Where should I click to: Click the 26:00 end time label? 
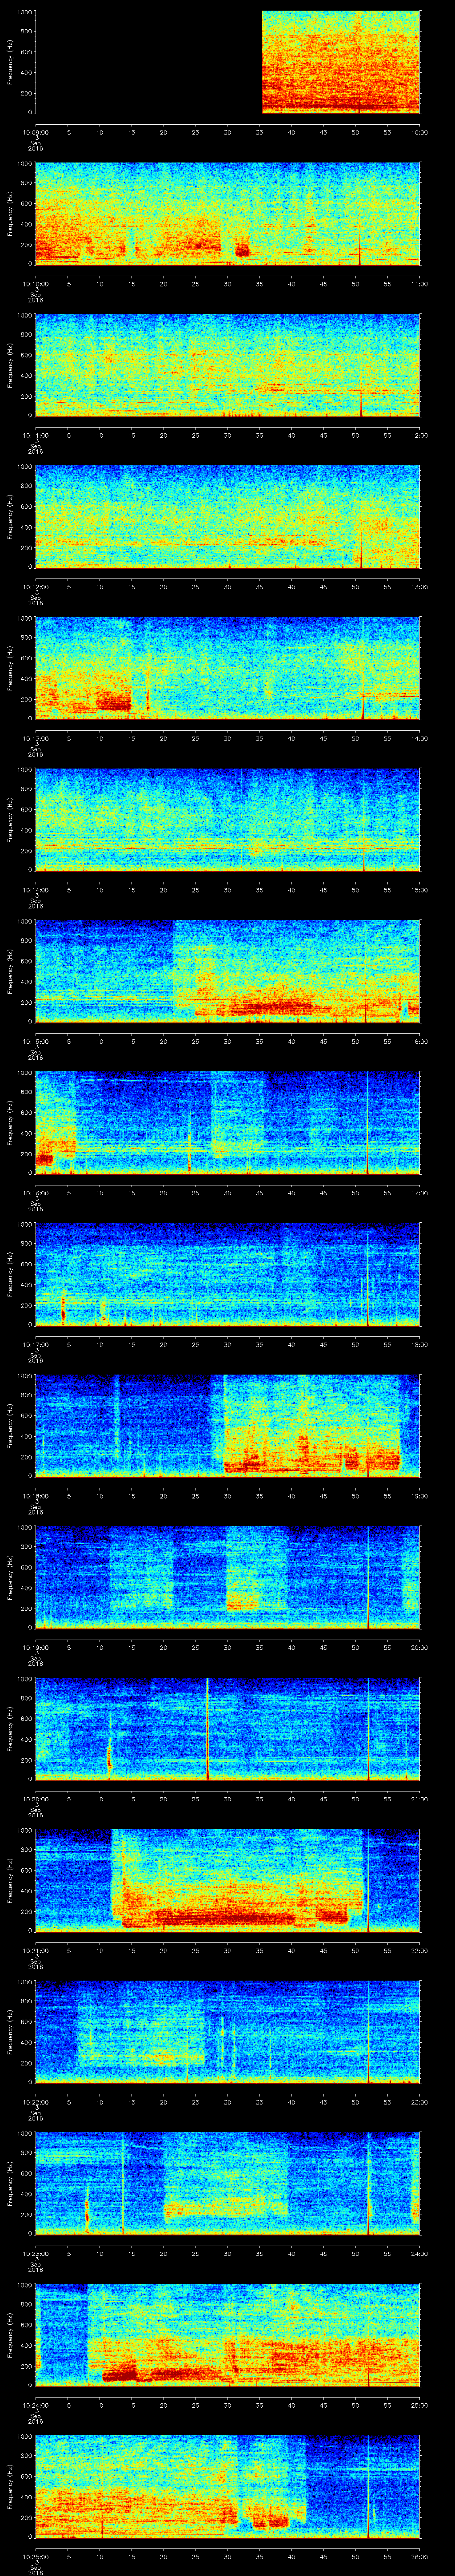click(419, 2556)
